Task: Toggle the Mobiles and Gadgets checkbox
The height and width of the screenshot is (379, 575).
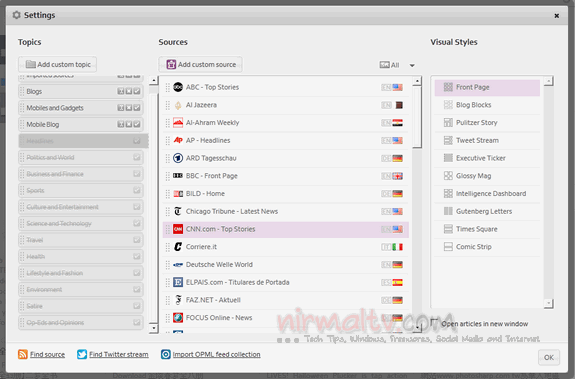Action: pos(137,108)
